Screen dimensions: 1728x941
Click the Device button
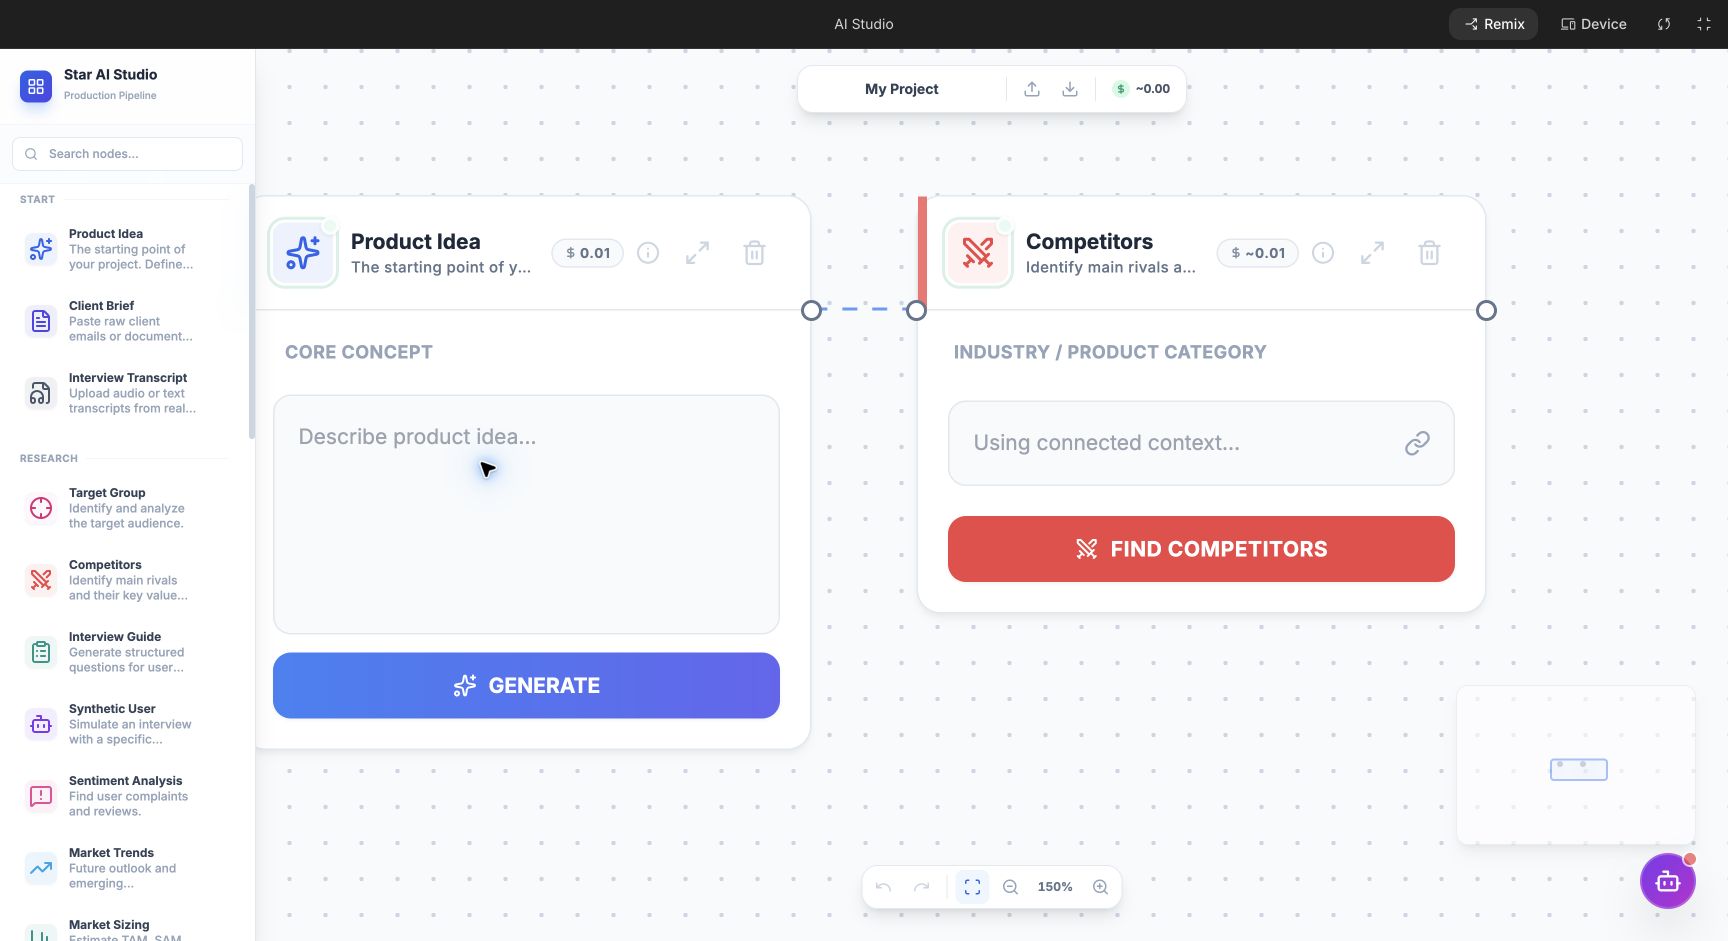[1594, 24]
